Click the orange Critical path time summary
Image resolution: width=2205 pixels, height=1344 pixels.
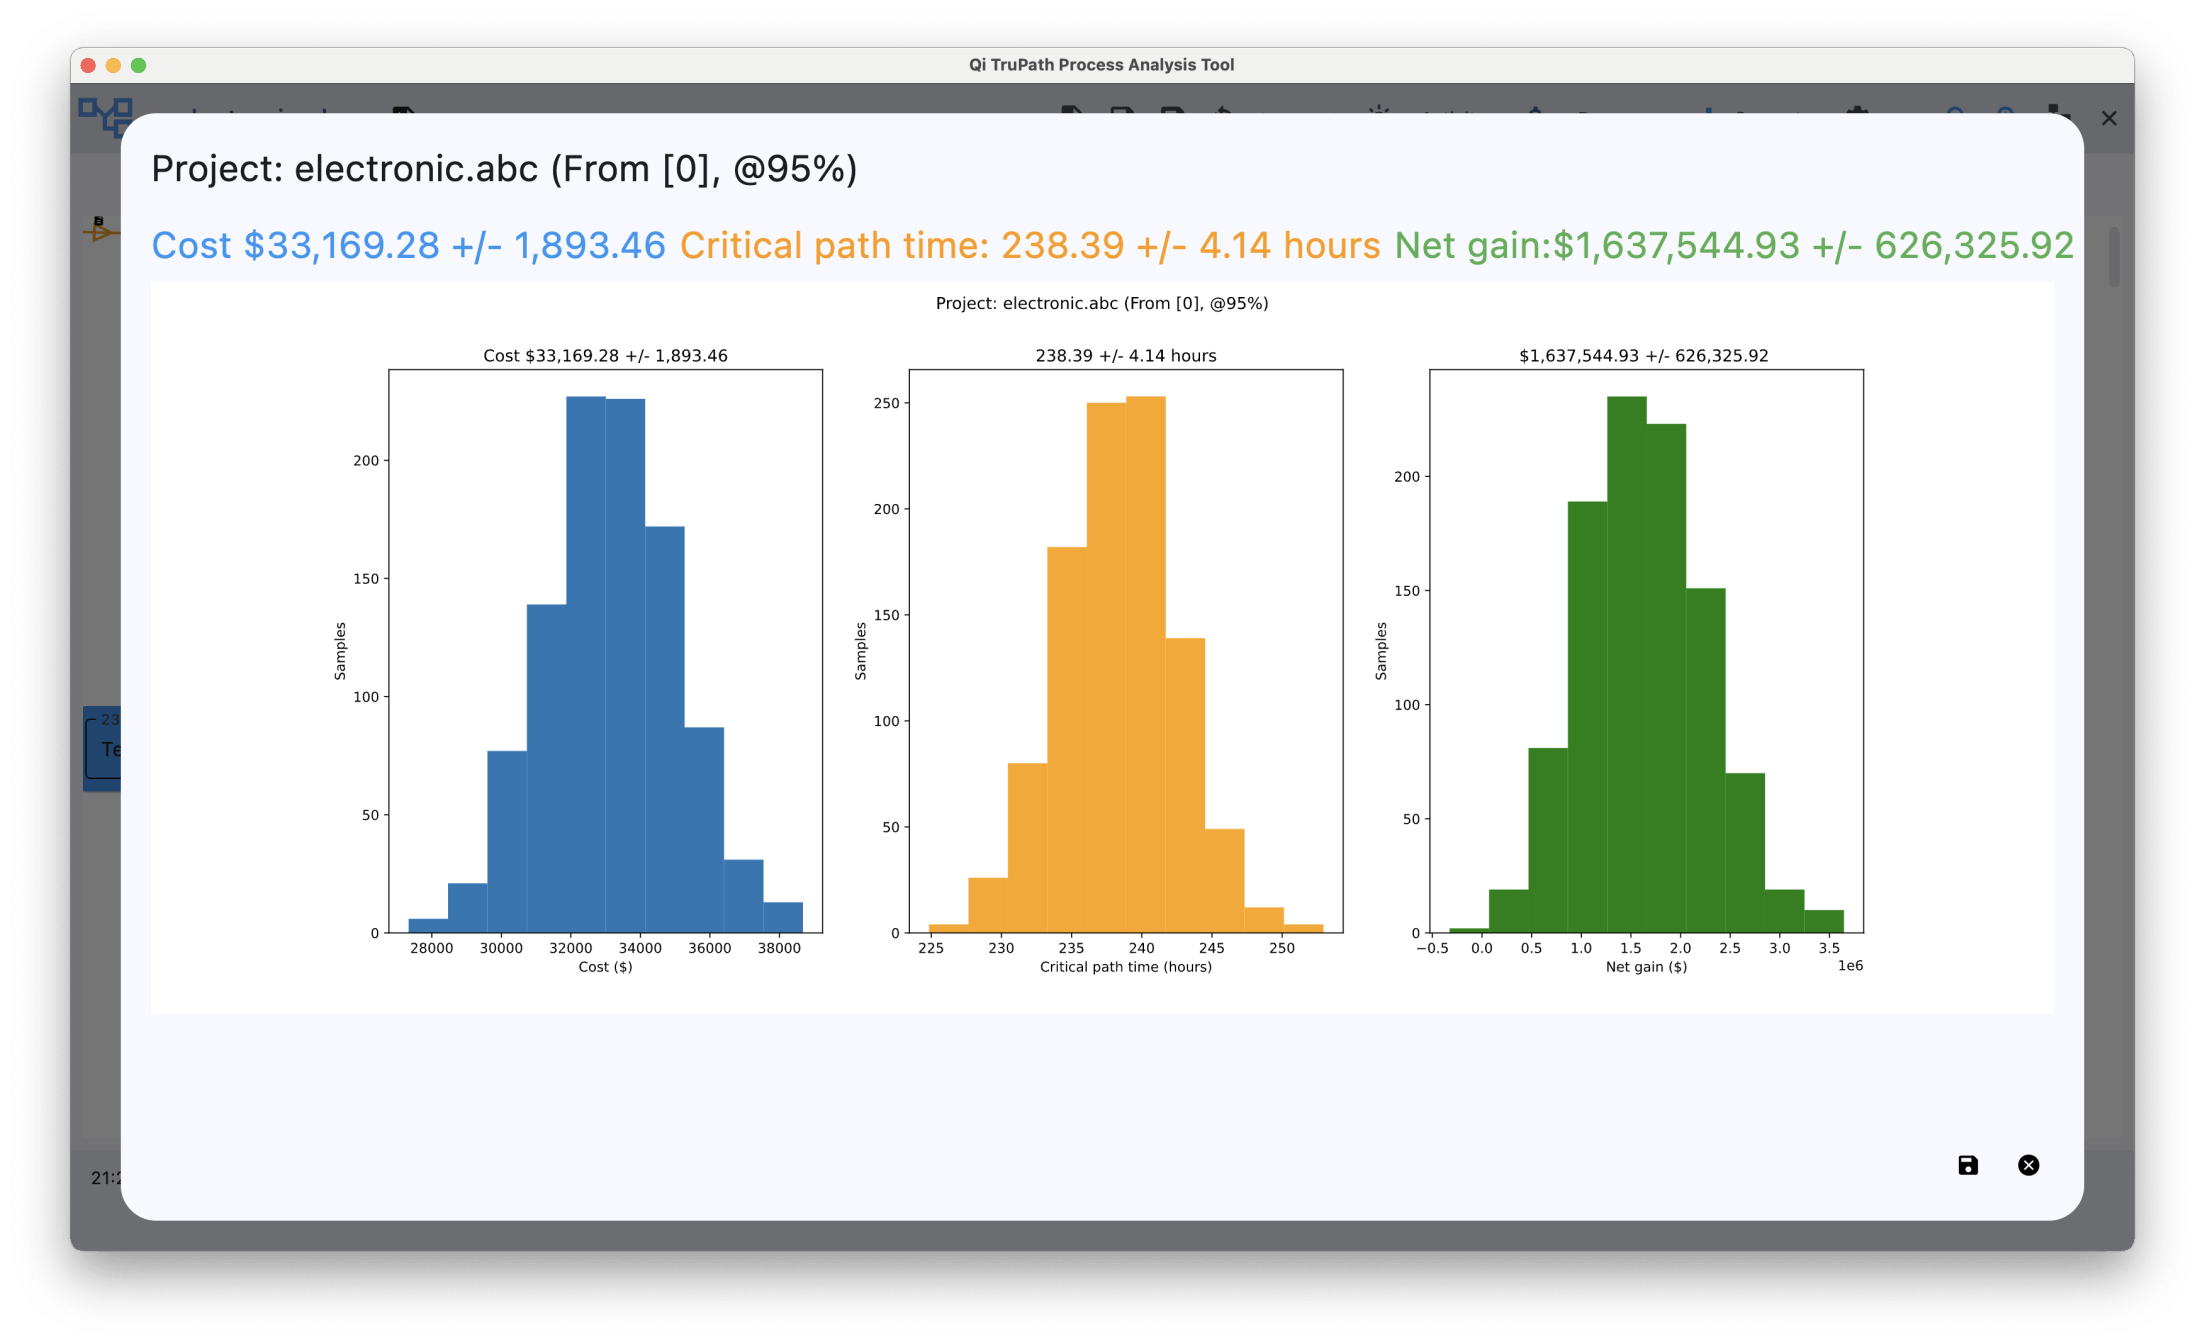point(1029,246)
